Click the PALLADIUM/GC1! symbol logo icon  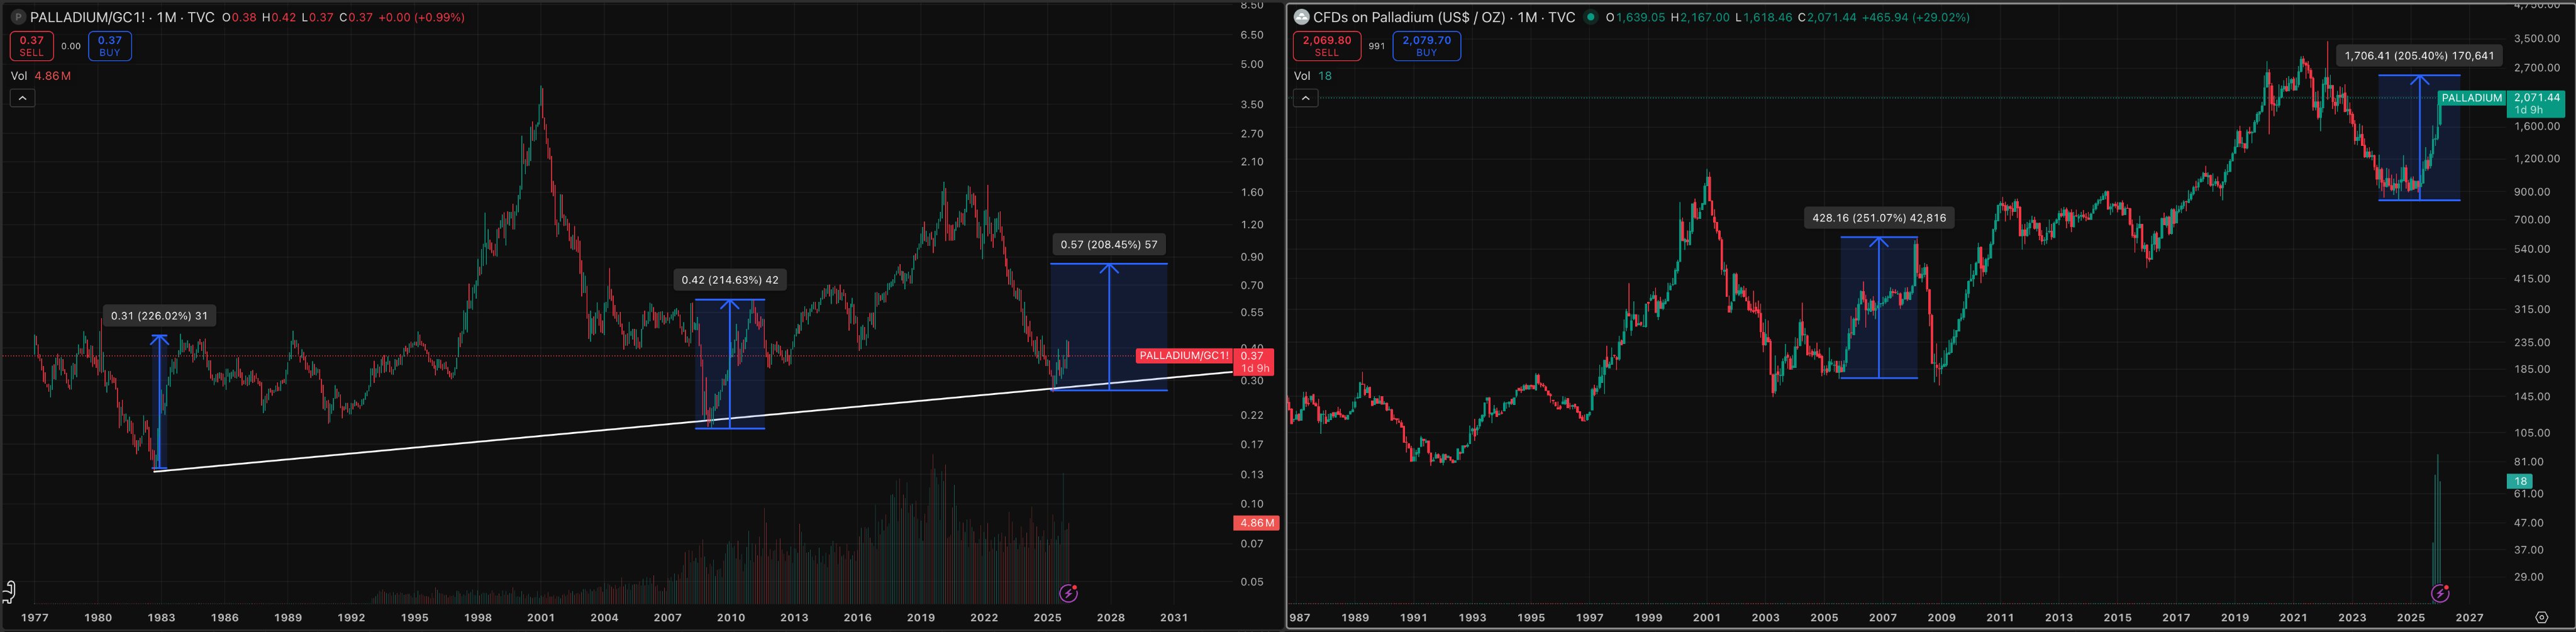tap(18, 17)
